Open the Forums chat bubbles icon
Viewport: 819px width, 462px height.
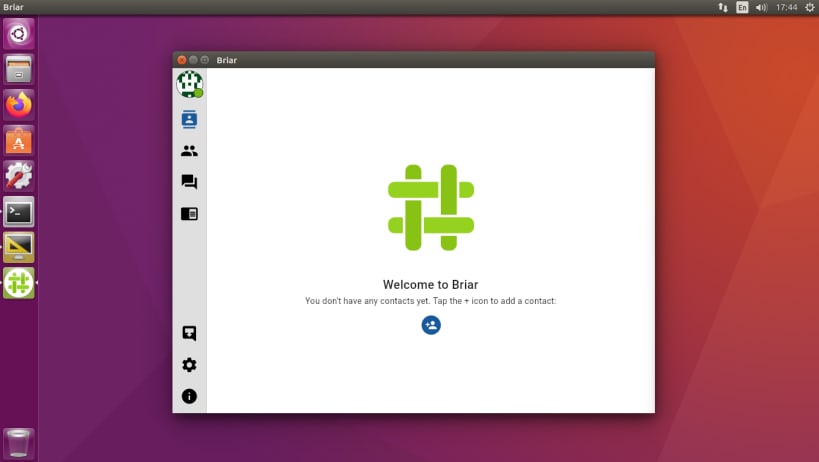(x=189, y=182)
